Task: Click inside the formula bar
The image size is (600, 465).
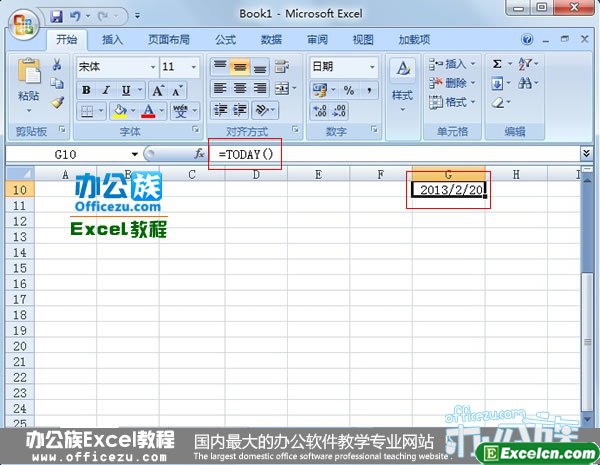Action: click(393, 154)
